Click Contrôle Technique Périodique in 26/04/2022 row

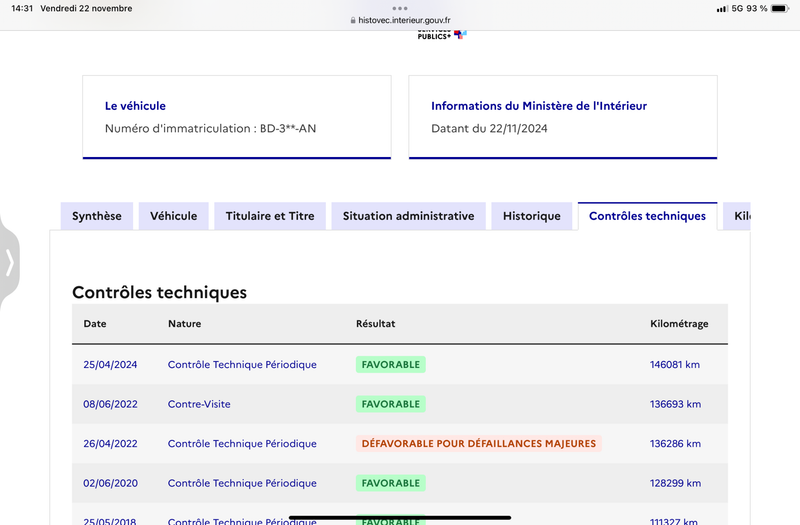coord(242,444)
